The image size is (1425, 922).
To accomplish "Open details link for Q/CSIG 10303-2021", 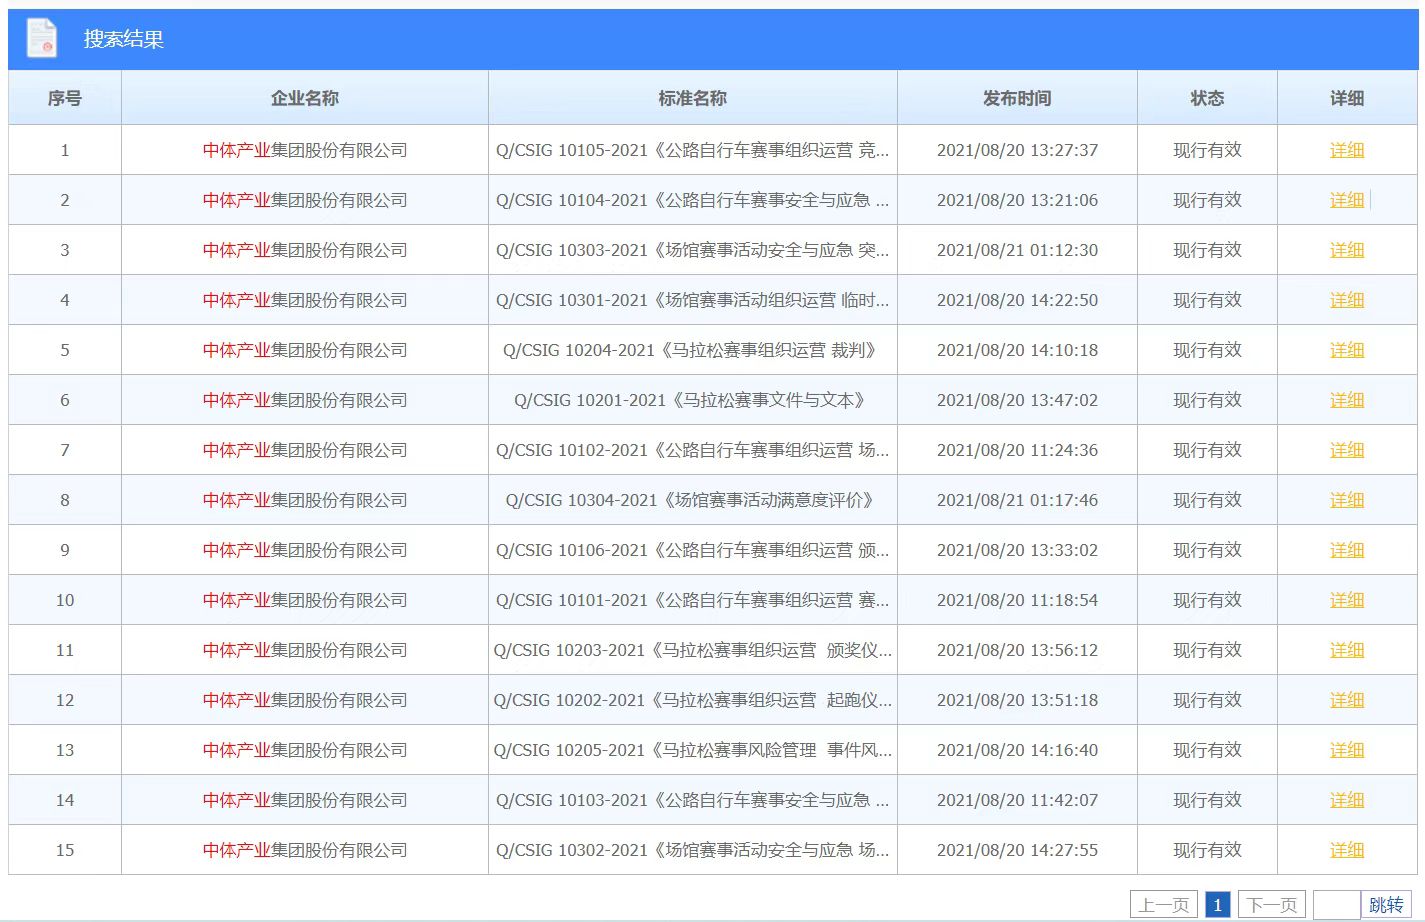I will pos(1347,250).
